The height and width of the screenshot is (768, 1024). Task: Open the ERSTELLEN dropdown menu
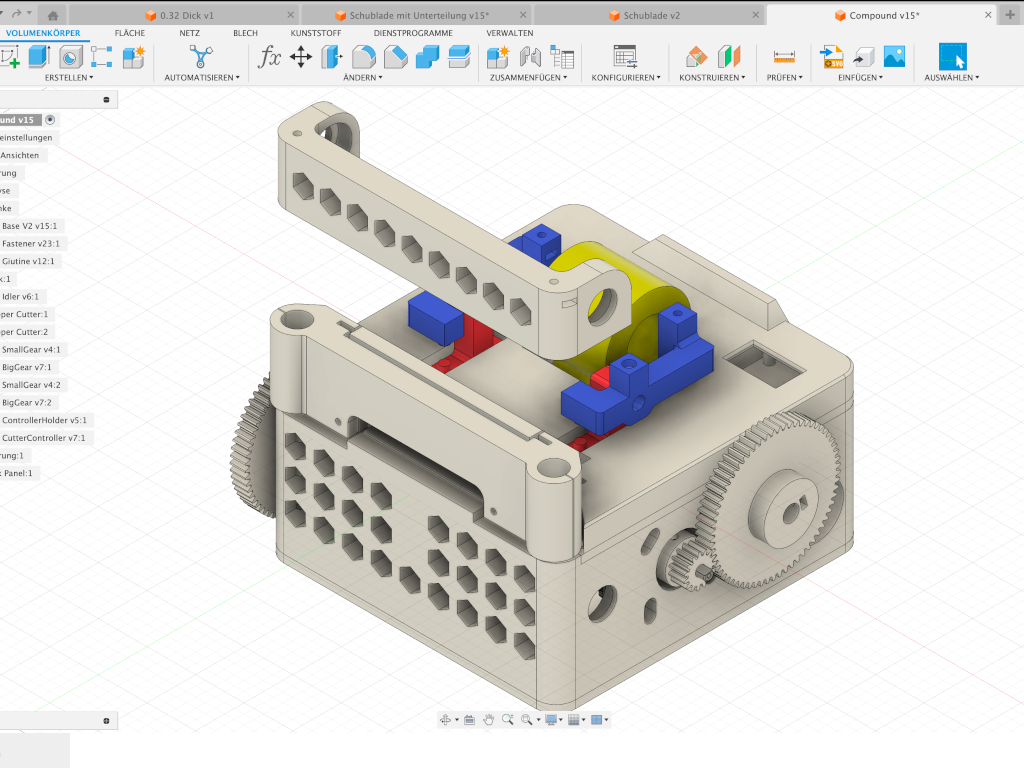click(x=69, y=78)
